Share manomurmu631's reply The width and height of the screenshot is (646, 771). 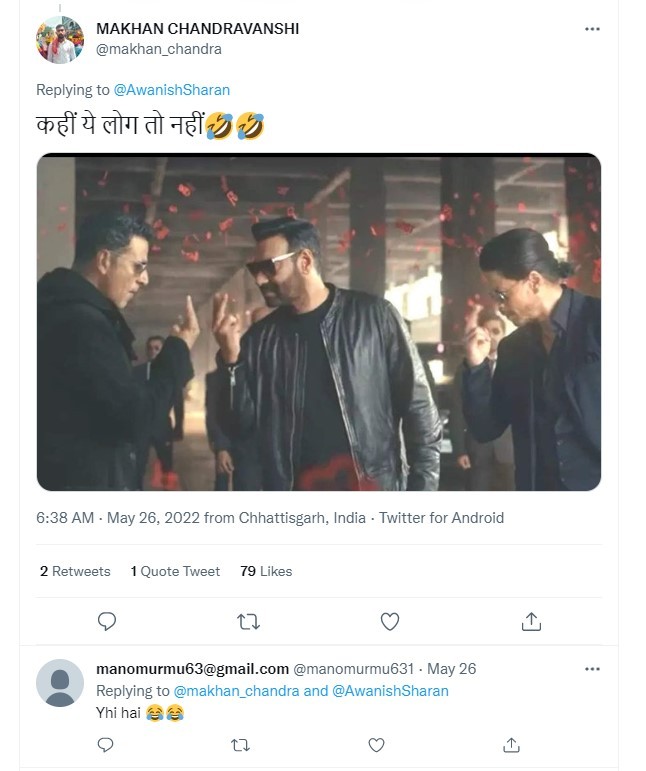pos(511,745)
